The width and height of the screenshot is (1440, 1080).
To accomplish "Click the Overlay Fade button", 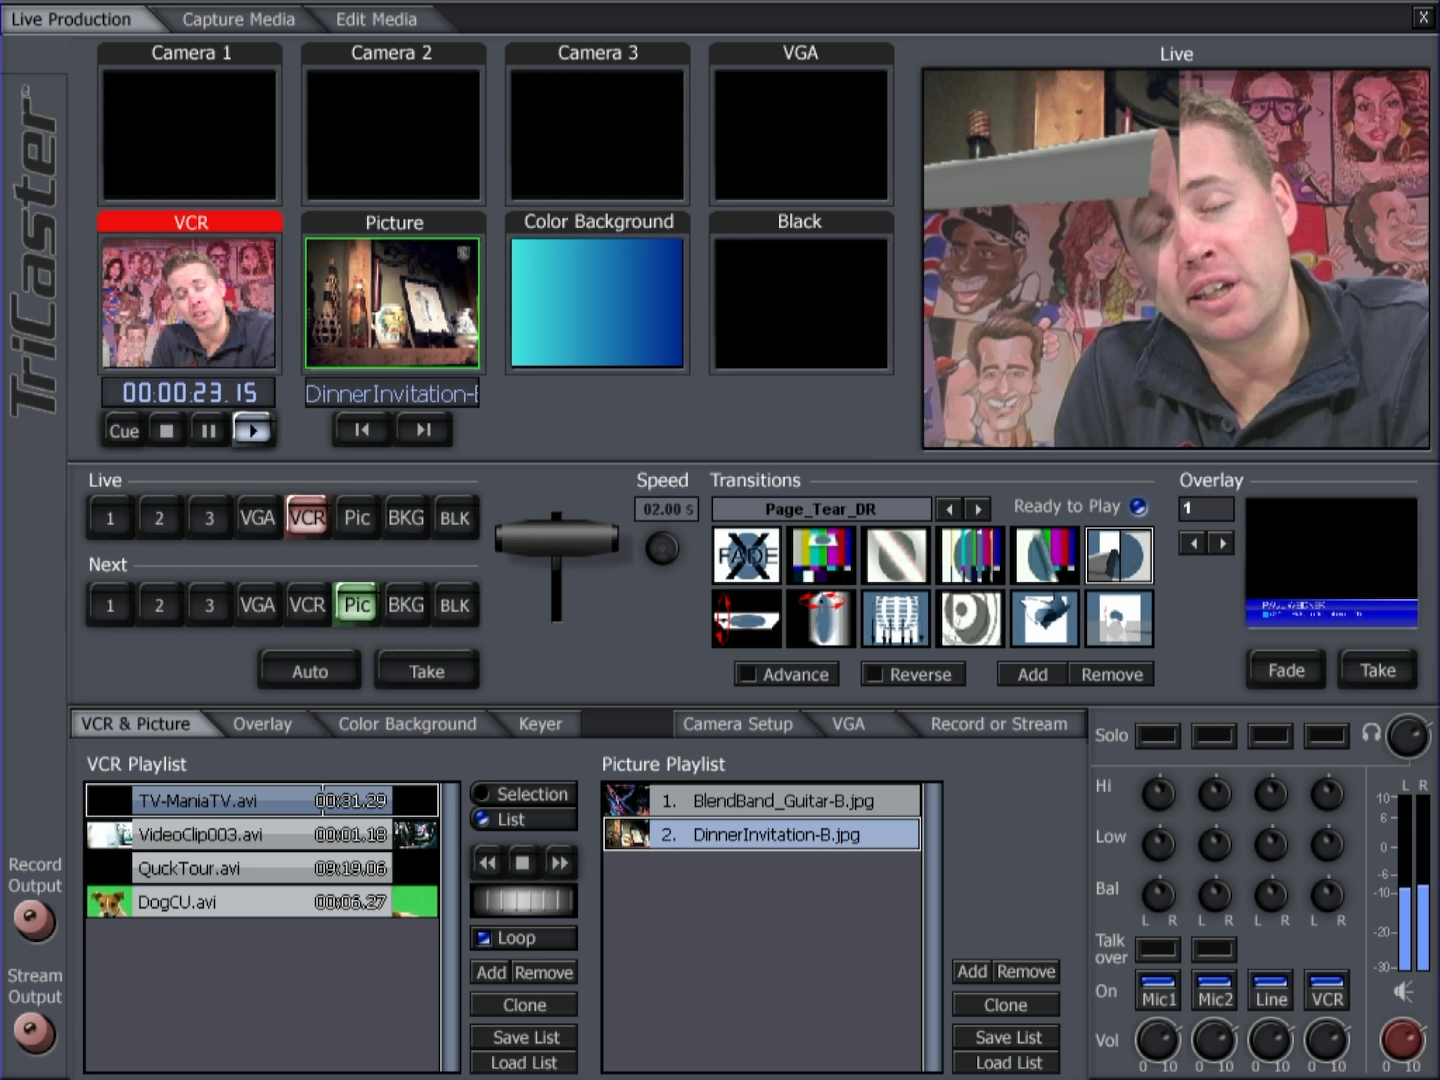I will point(1286,670).
